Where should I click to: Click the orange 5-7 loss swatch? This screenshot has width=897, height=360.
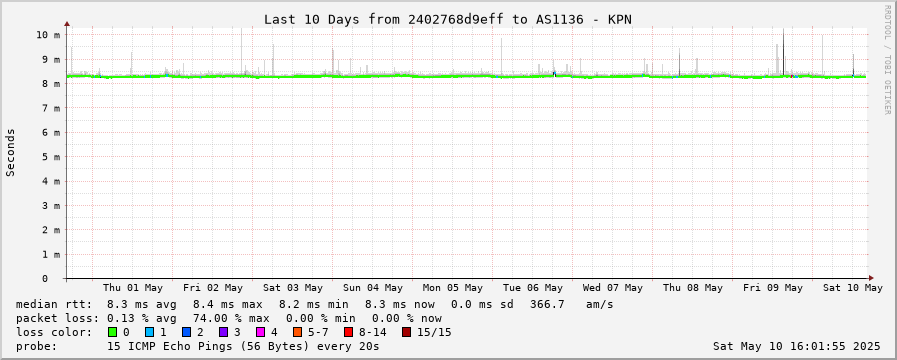[x=297, y=332]
